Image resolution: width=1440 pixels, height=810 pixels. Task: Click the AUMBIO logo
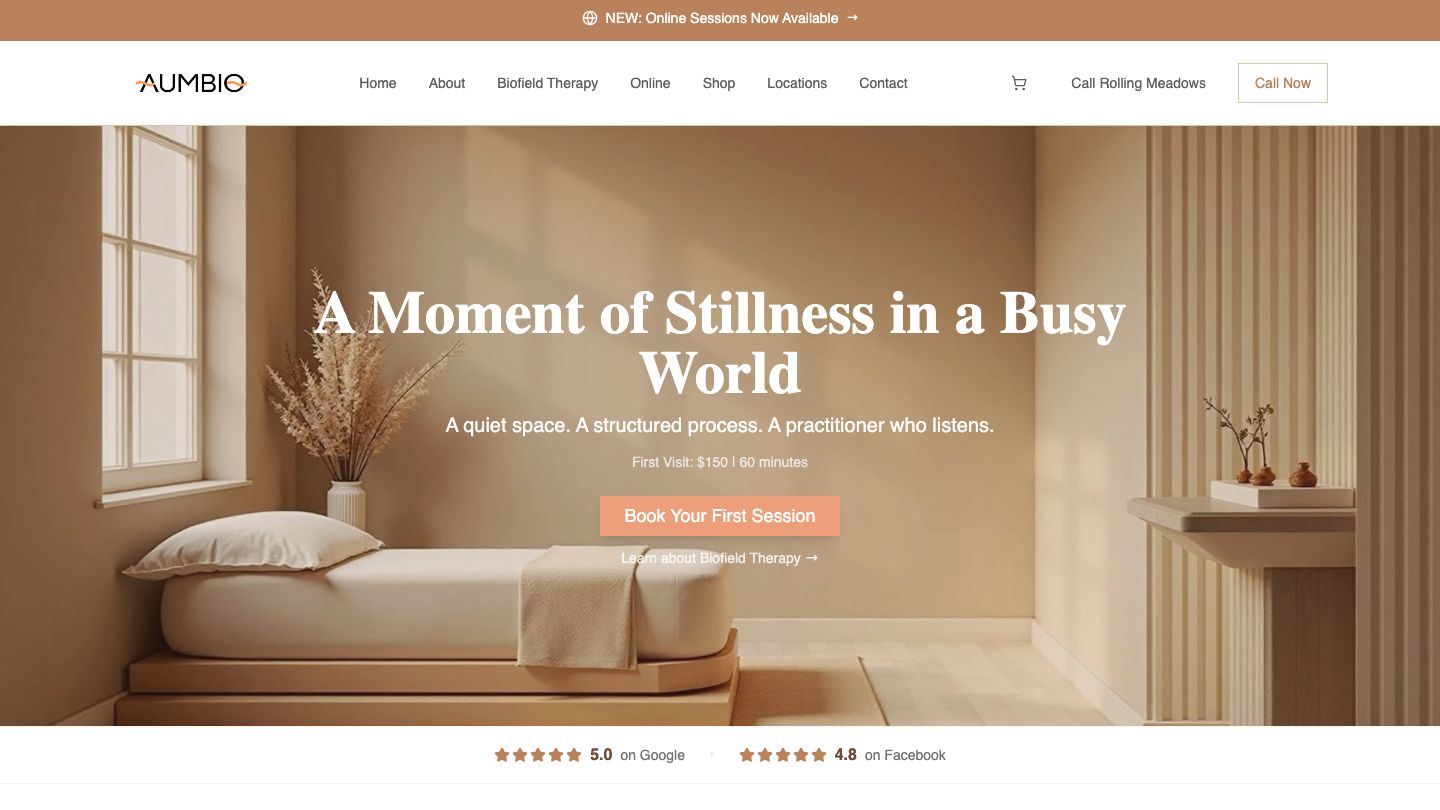pos(191,83)
